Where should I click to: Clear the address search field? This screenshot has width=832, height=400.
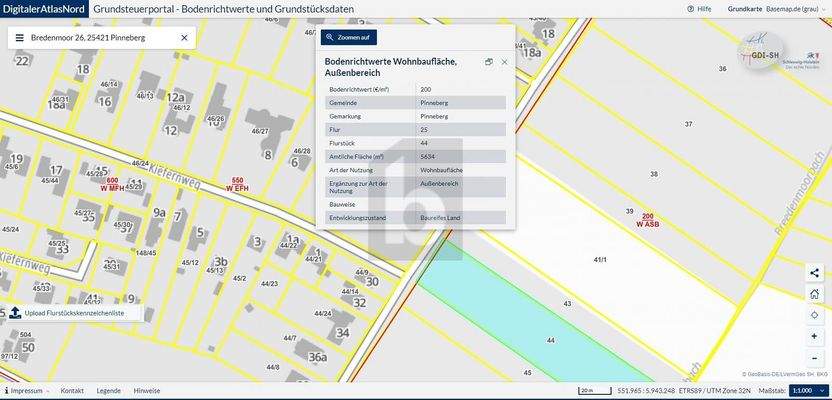[184, 37]
